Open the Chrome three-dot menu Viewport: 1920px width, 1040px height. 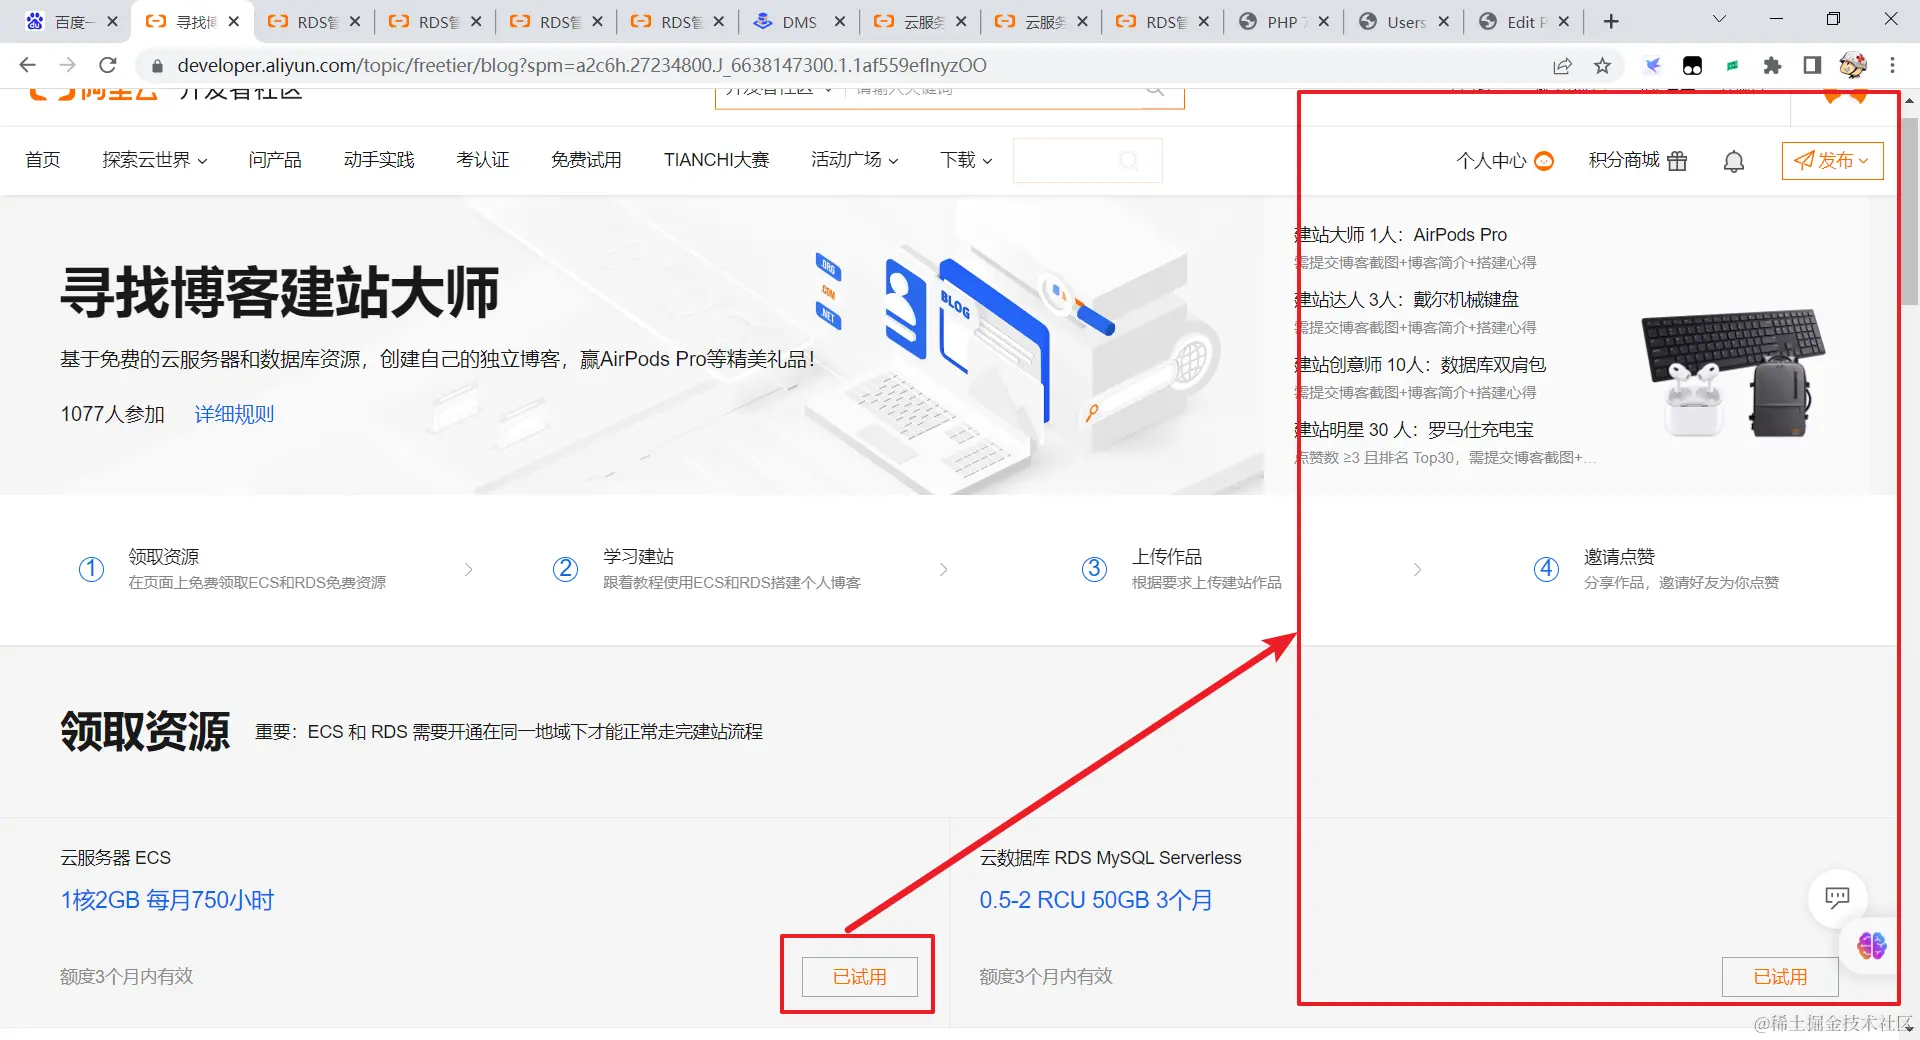coord(1892,65)
